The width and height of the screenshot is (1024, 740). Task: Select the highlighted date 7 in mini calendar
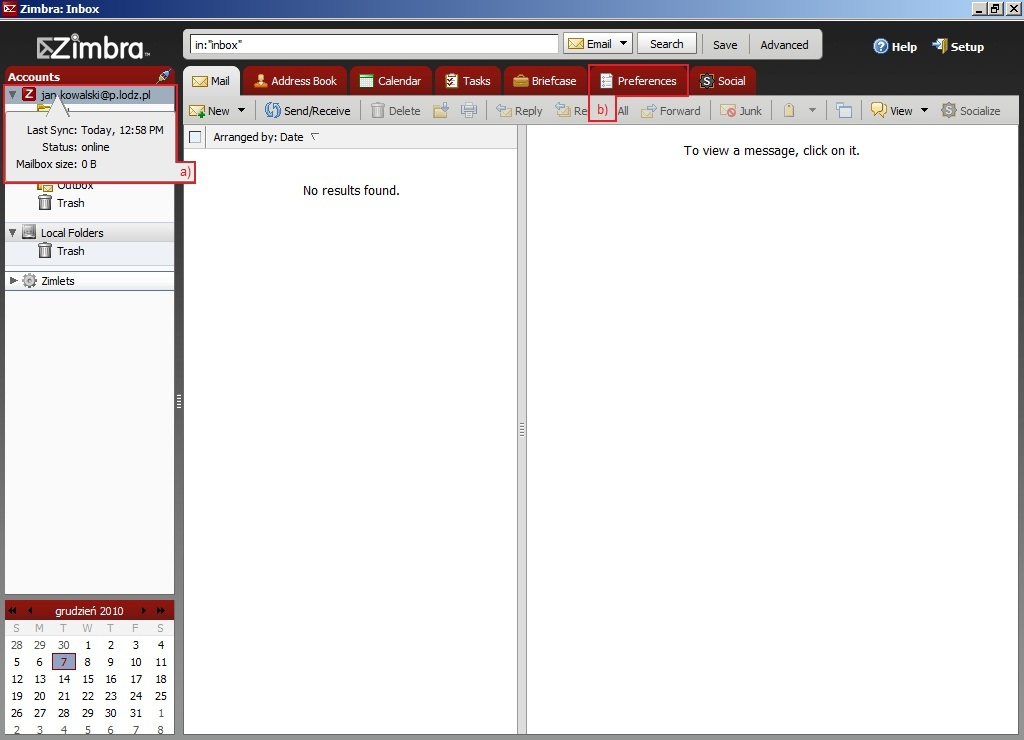point(63,662)
